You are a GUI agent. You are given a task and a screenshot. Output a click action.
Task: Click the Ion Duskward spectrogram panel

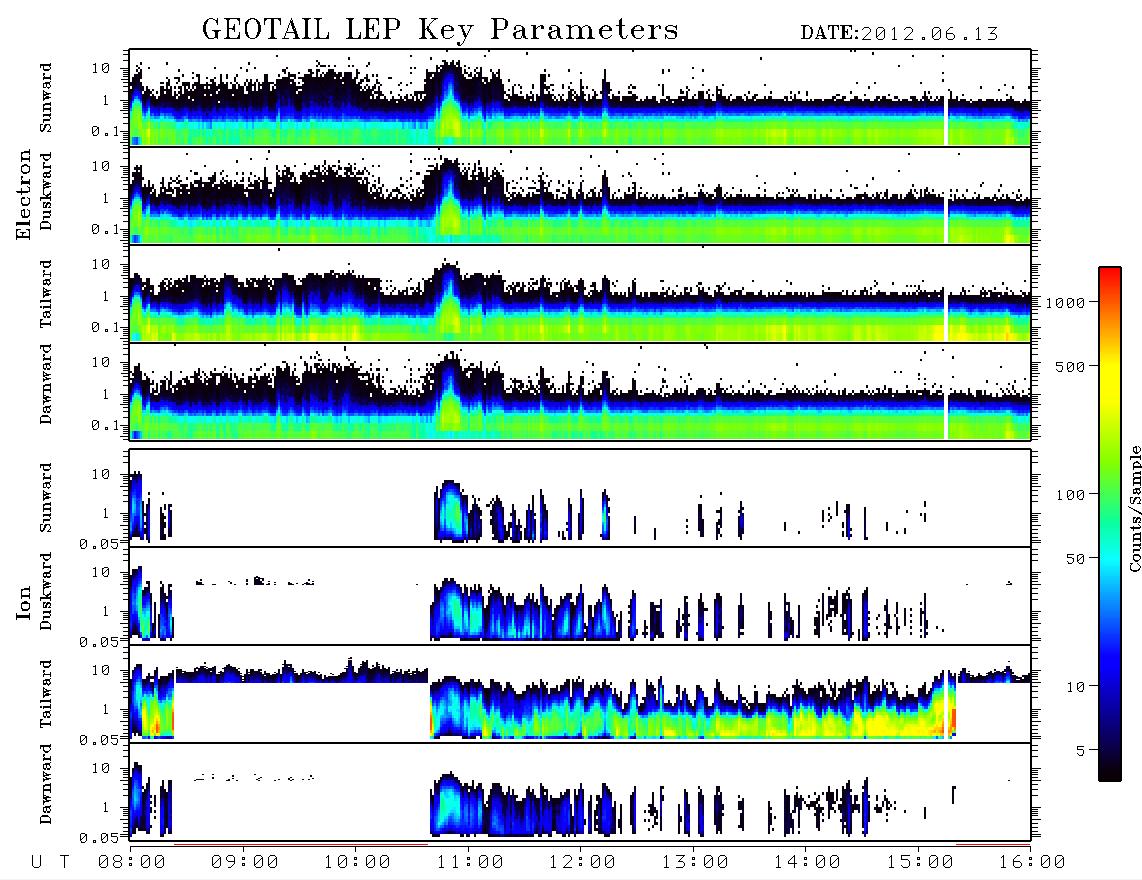(x=580, y=596)
